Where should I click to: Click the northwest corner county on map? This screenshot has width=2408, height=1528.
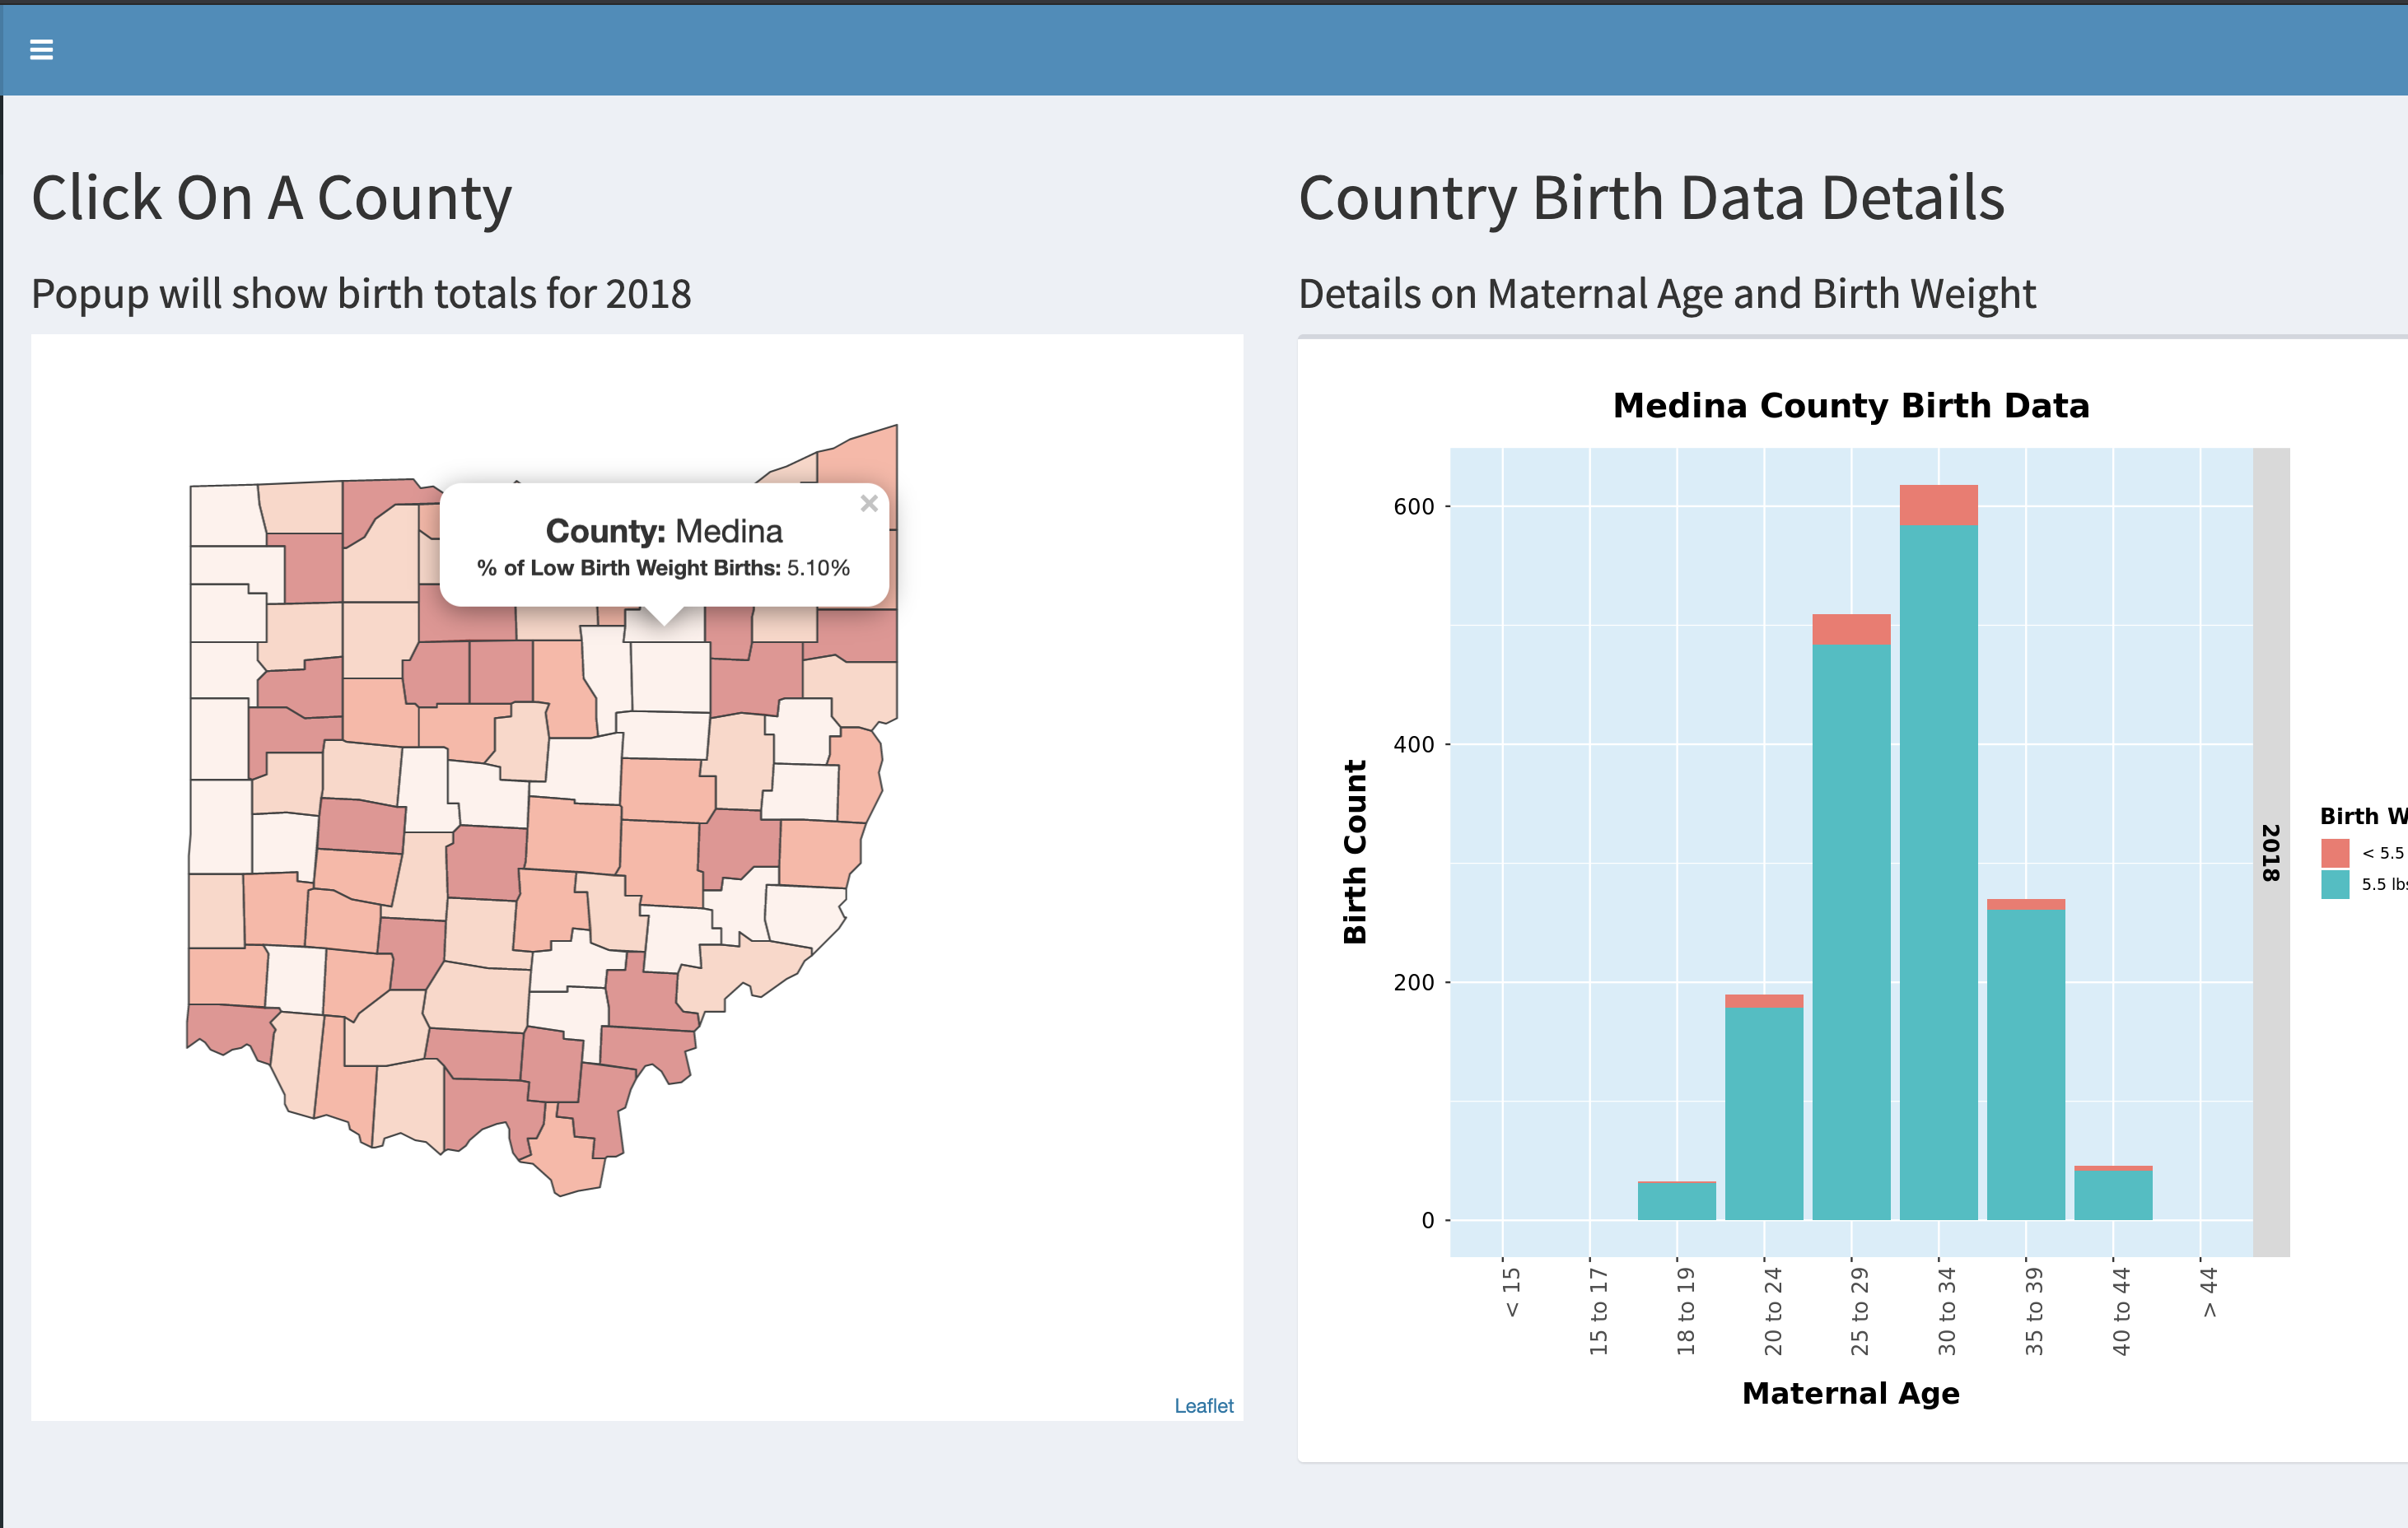coord(225,515)
